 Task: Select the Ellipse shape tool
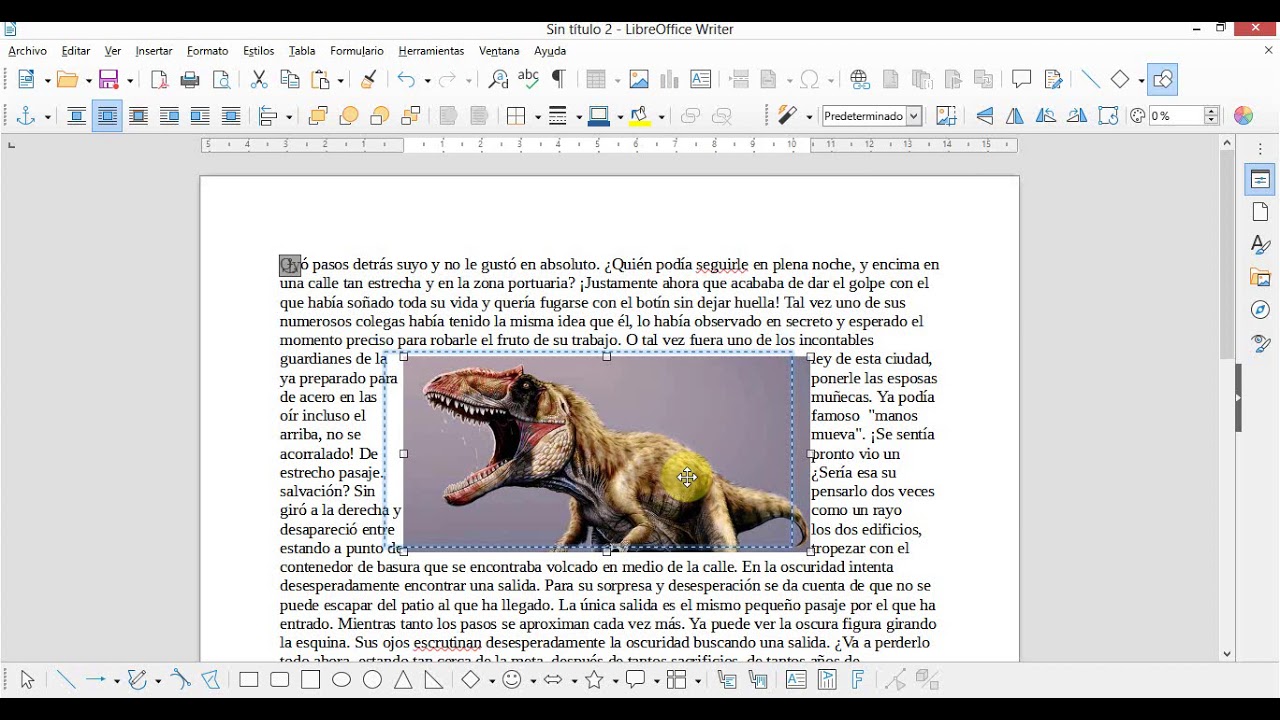[341, 680]
